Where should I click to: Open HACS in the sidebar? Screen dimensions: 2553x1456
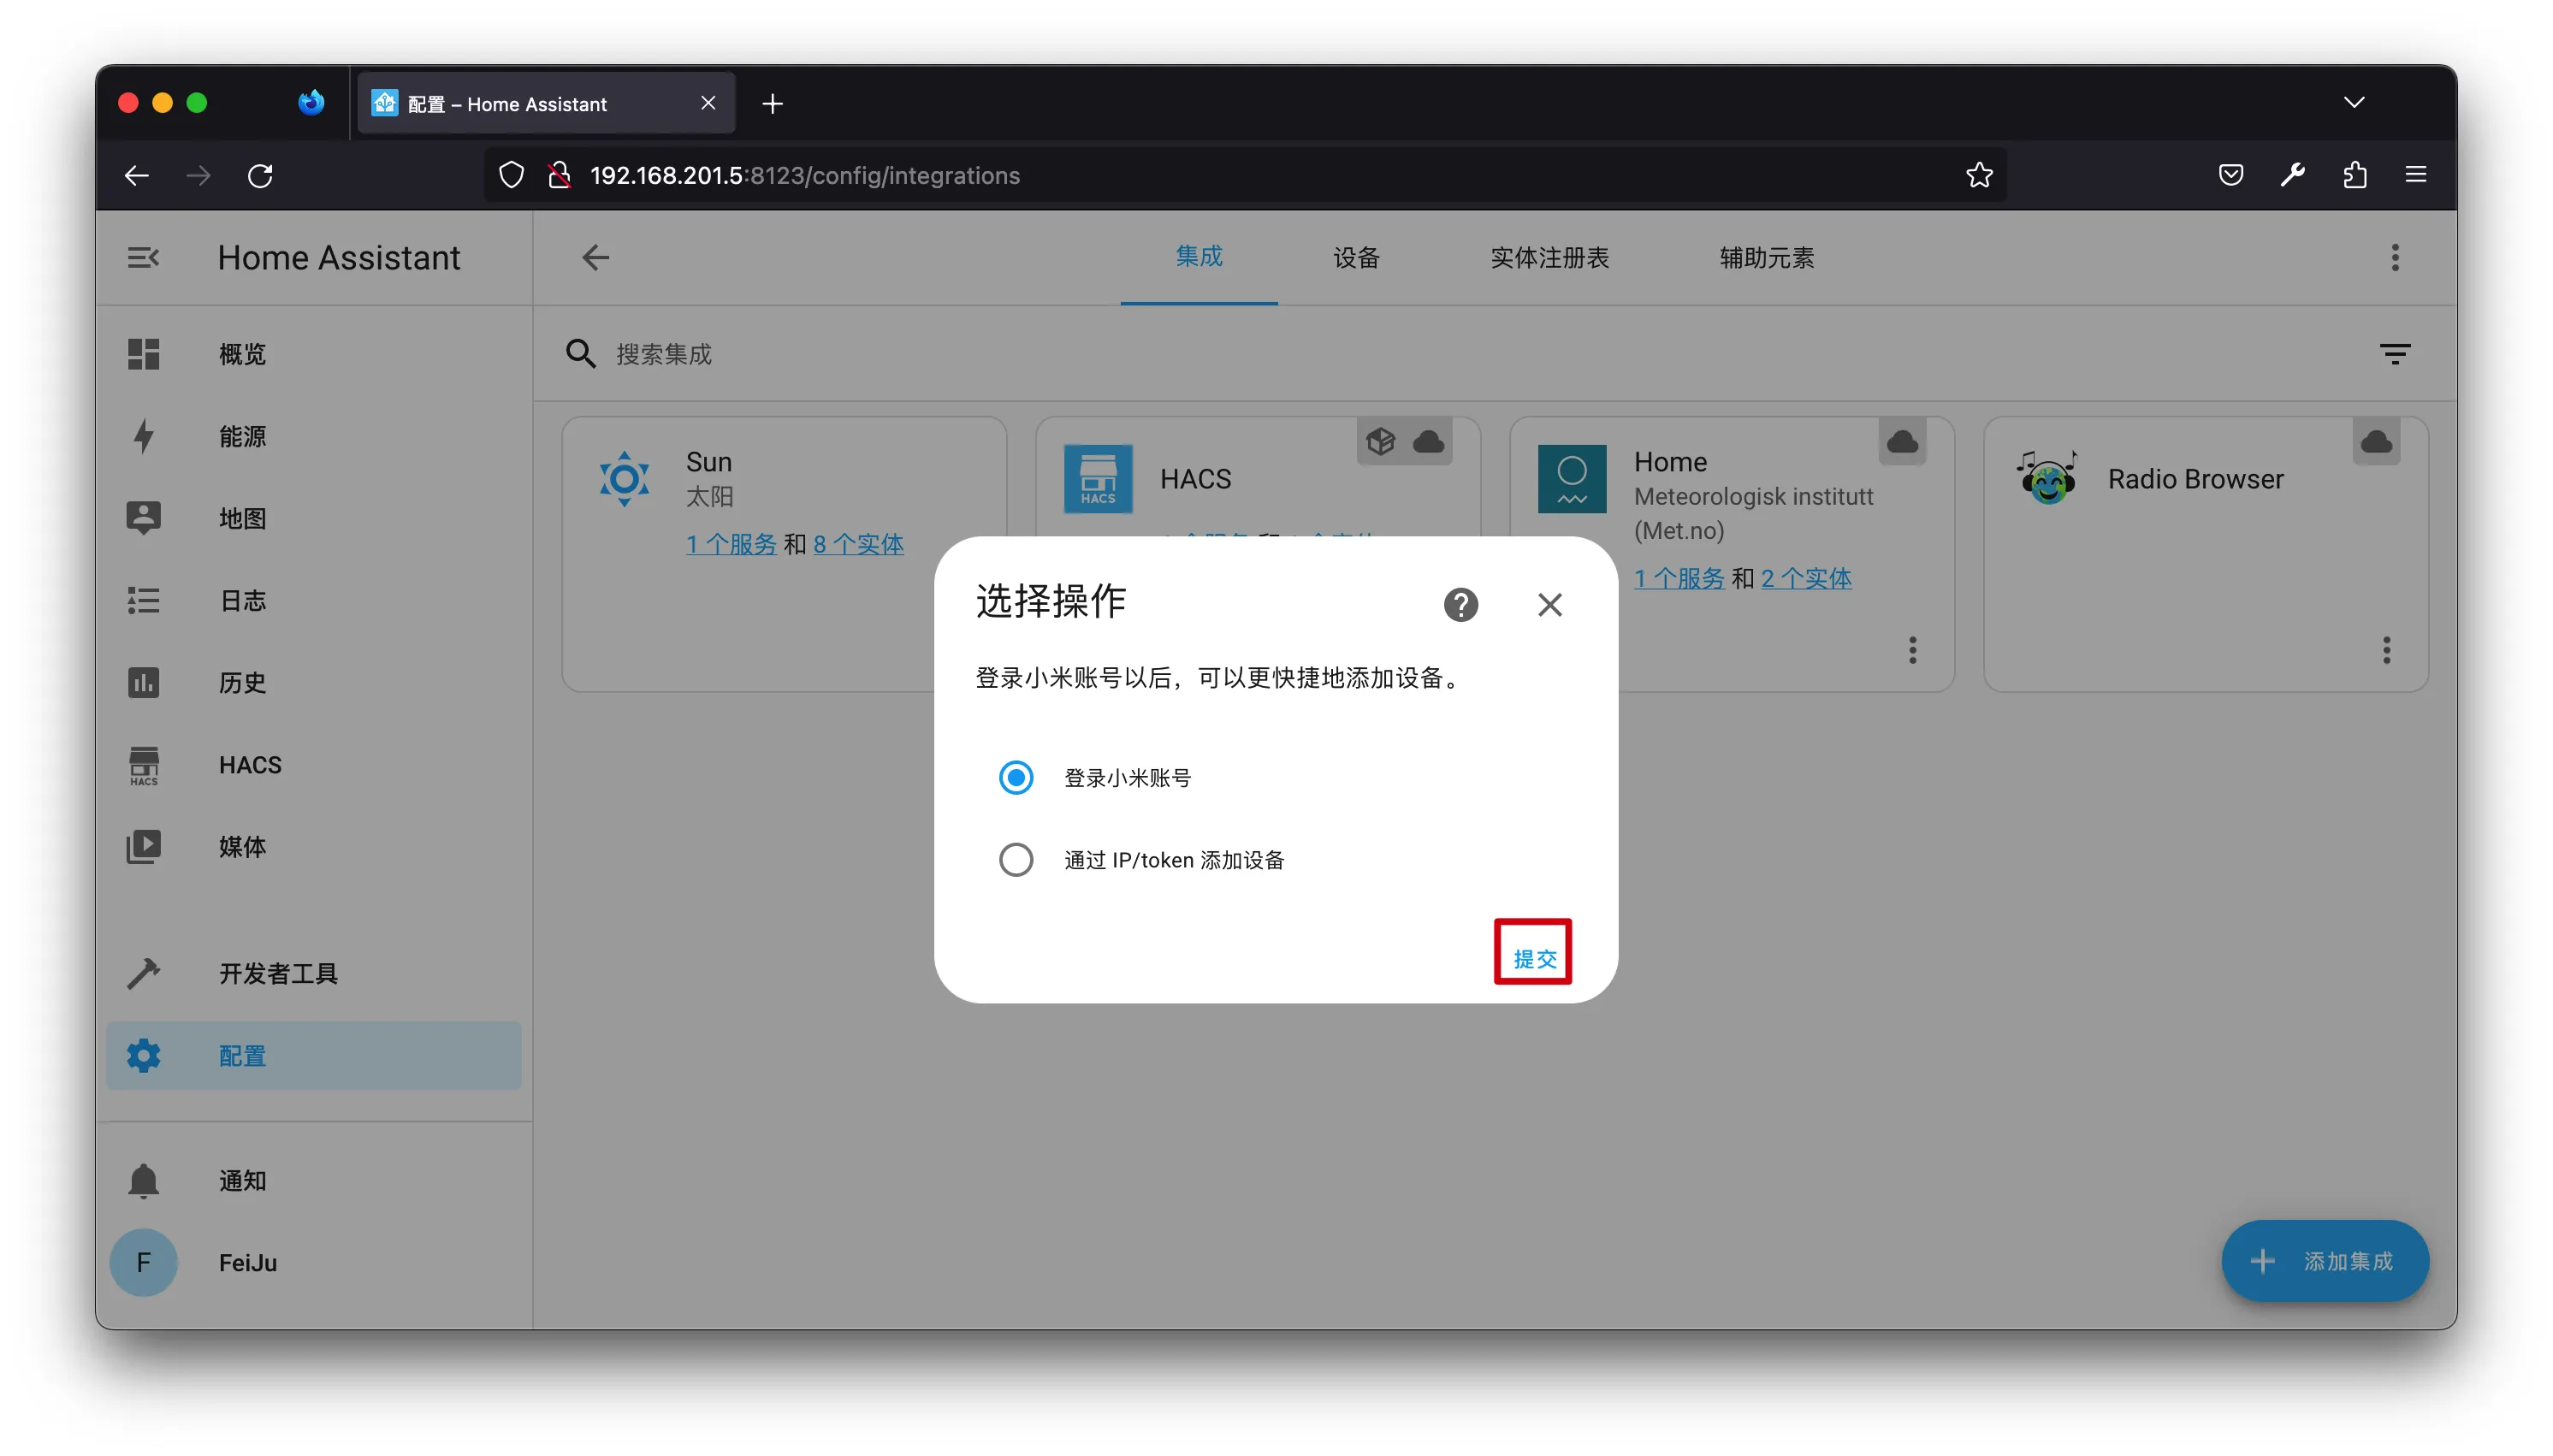pos(314,765)
